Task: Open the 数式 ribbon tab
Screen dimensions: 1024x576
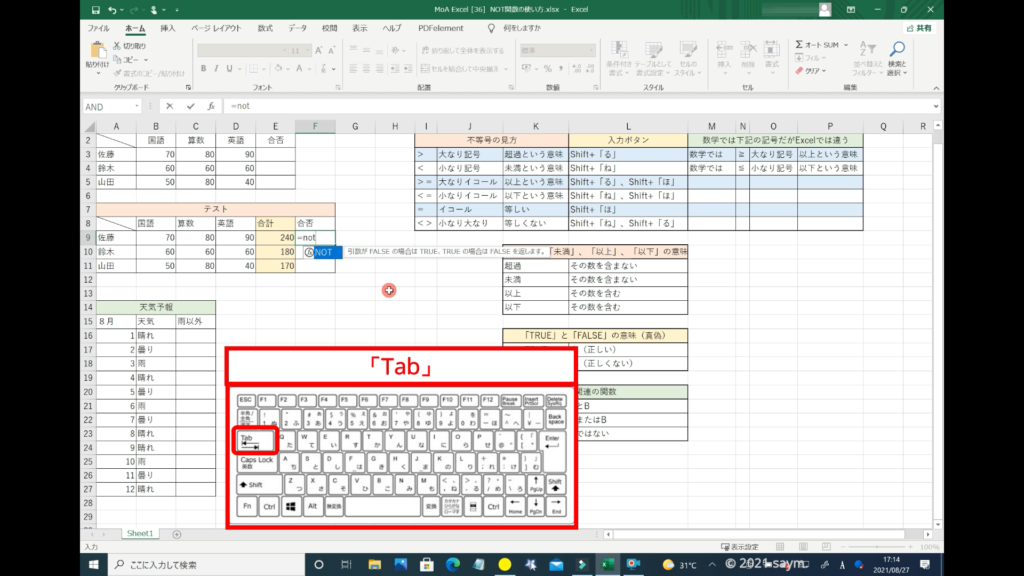Action: click(x=264, y=28)
